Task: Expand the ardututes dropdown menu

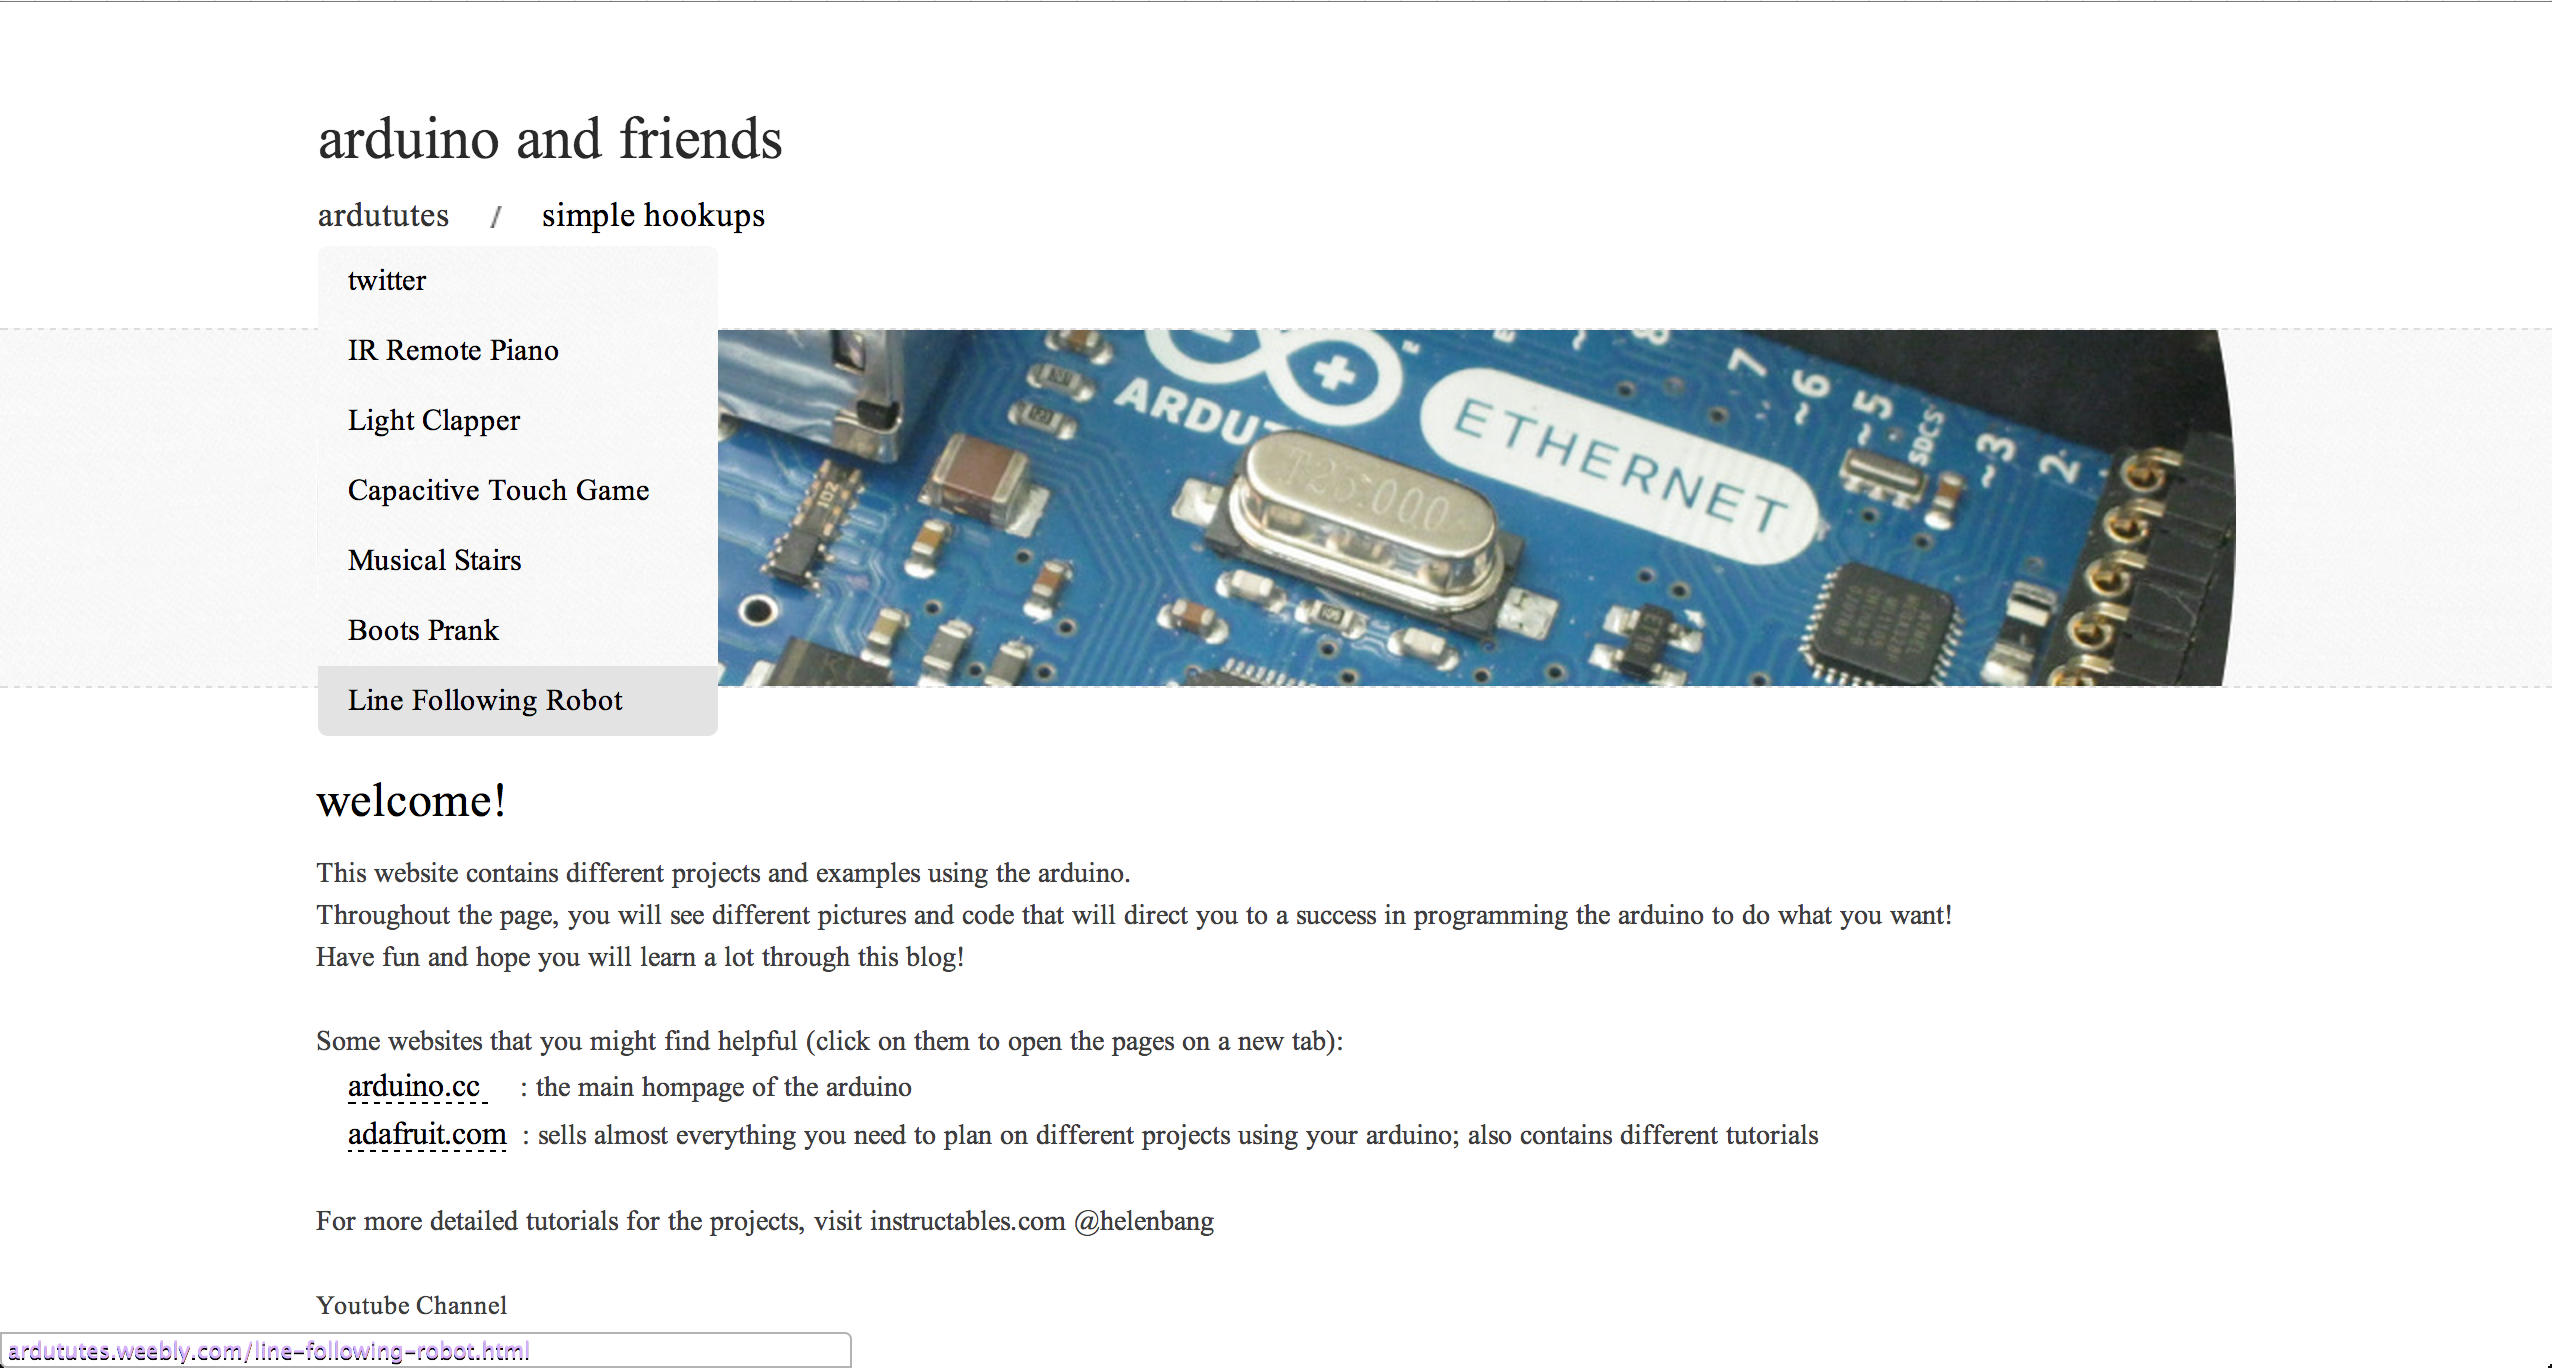Action: [x=376, y=216]
